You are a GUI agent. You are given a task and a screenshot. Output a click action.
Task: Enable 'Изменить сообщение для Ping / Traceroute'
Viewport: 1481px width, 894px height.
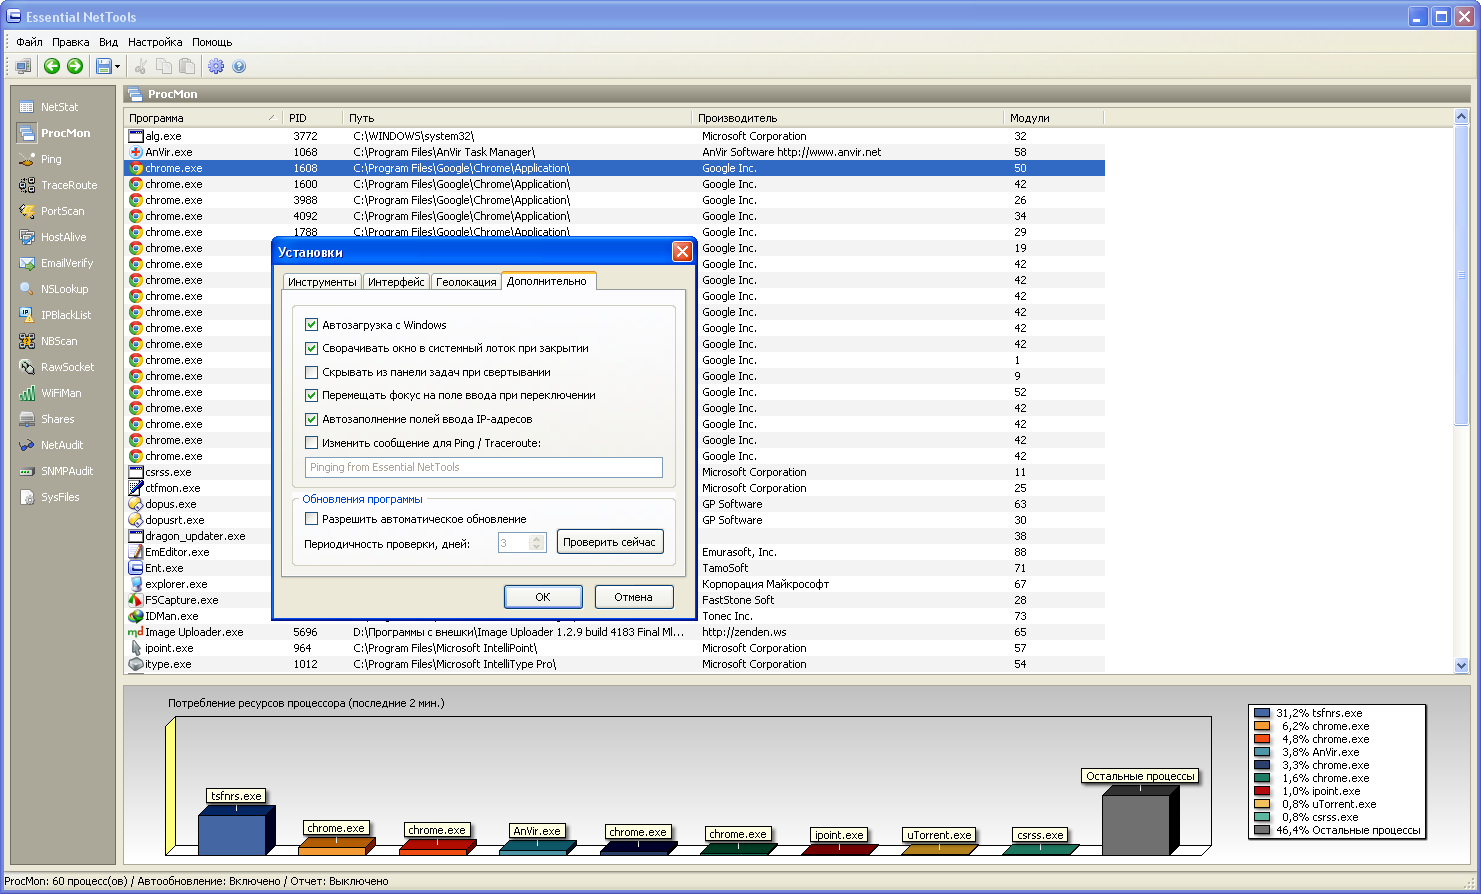tap(311, 443)
